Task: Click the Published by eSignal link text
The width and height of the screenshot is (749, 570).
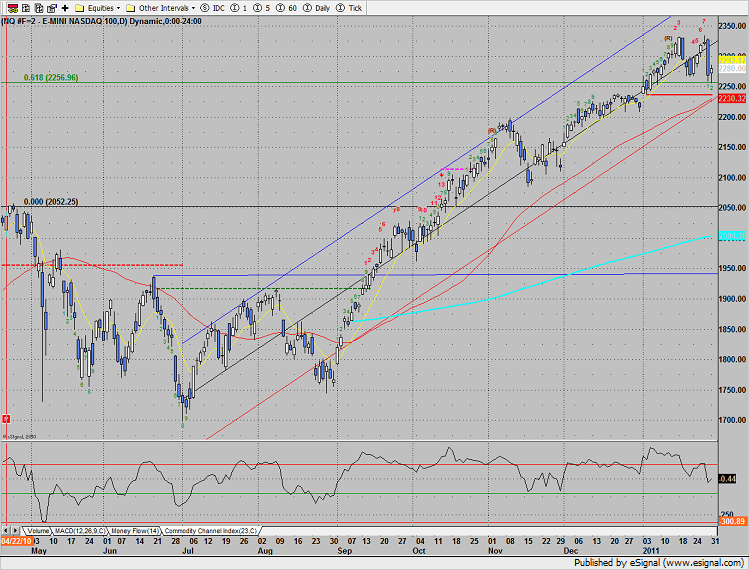Action: click(659, 562)
